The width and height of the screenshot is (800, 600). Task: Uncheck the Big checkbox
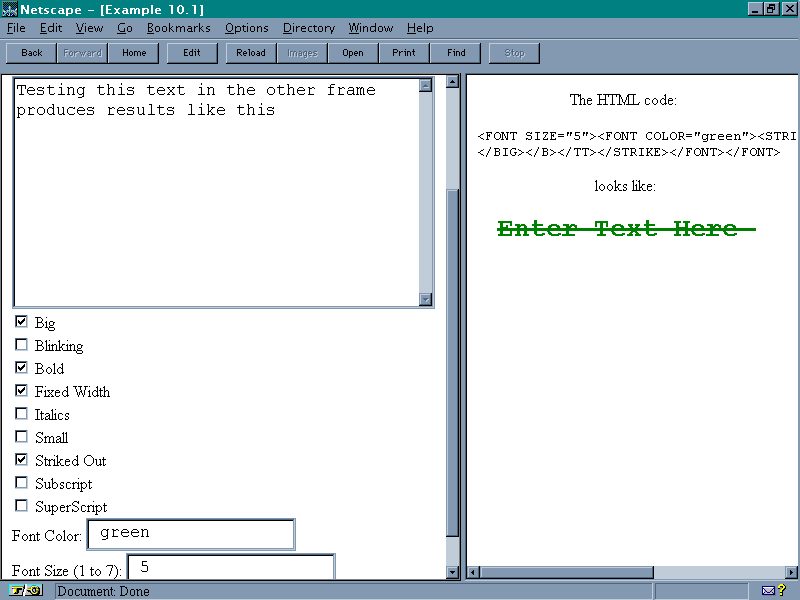click(22, 322)
